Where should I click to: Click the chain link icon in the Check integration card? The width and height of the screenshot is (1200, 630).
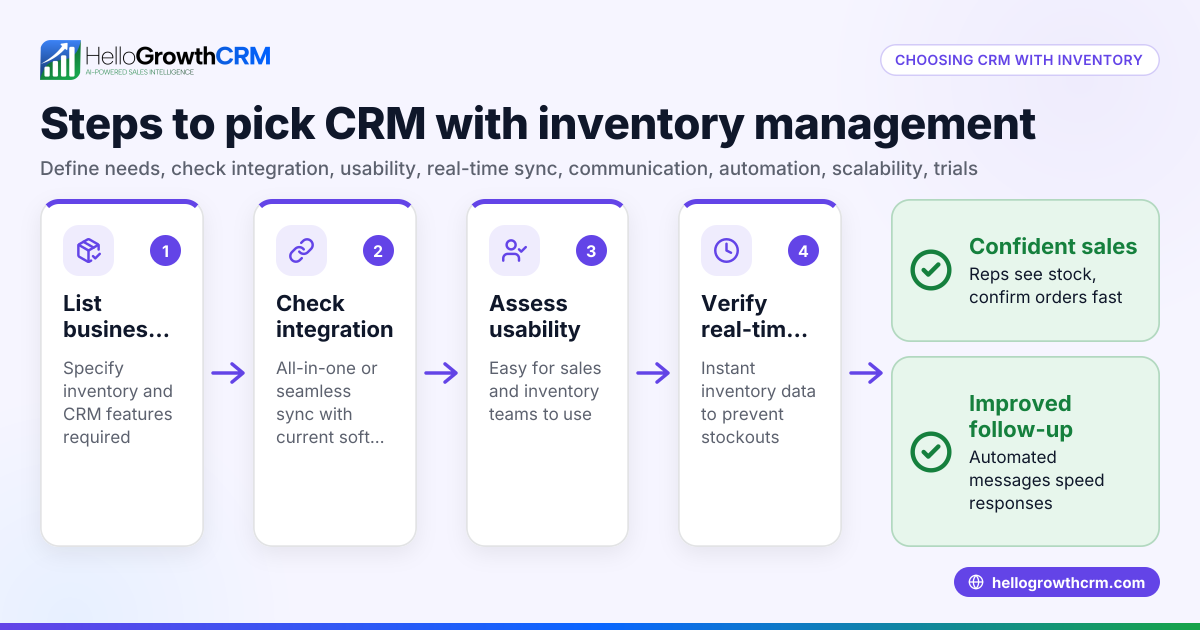(301, 251)
